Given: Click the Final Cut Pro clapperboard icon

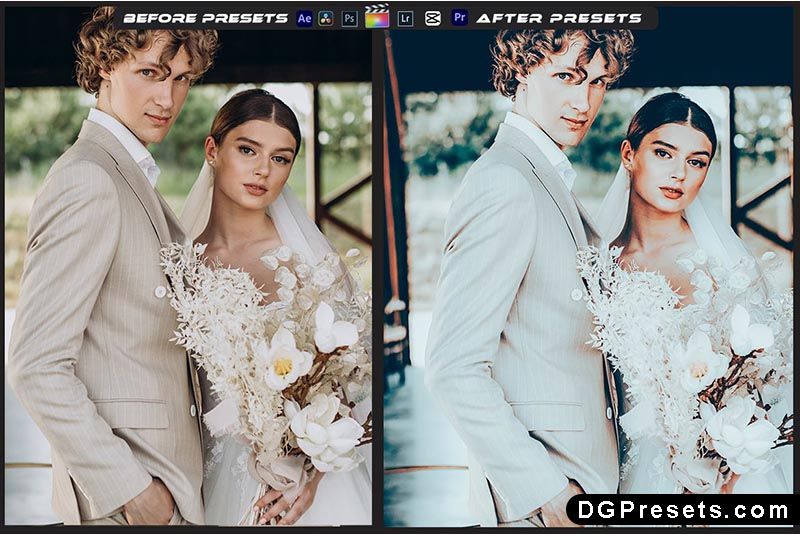Looking at the screenshot, I should [x=377, y=16].
